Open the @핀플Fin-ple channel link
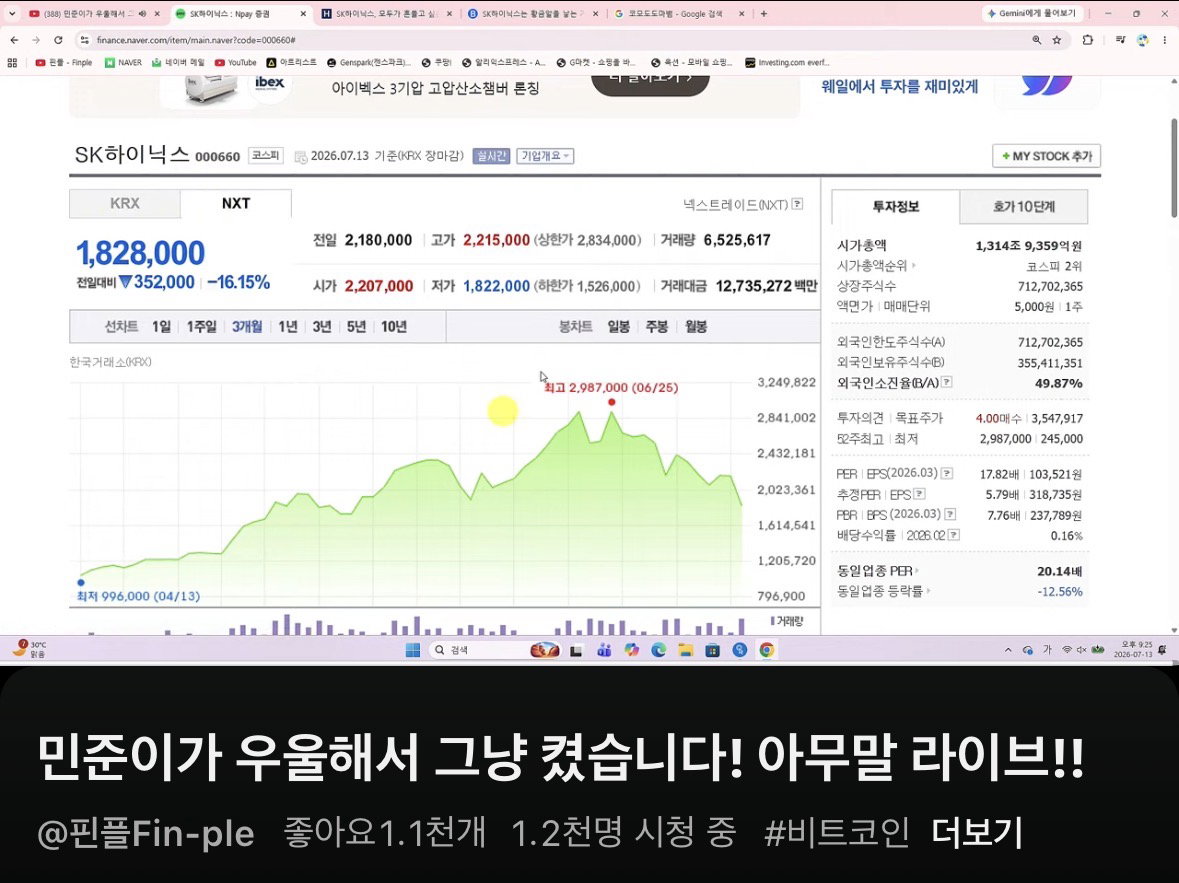1179x883 pixels. tap(146, 833)
